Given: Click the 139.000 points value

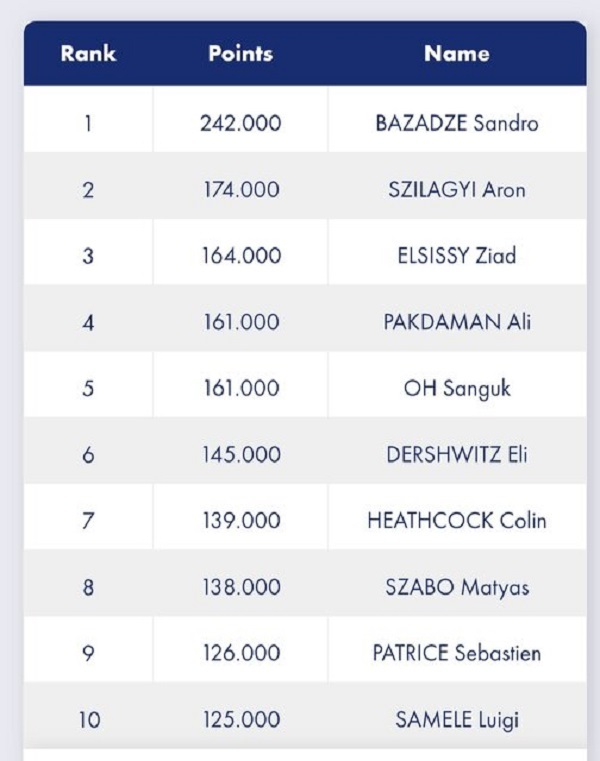Looking at the screenshot, I should pos(240,521).
